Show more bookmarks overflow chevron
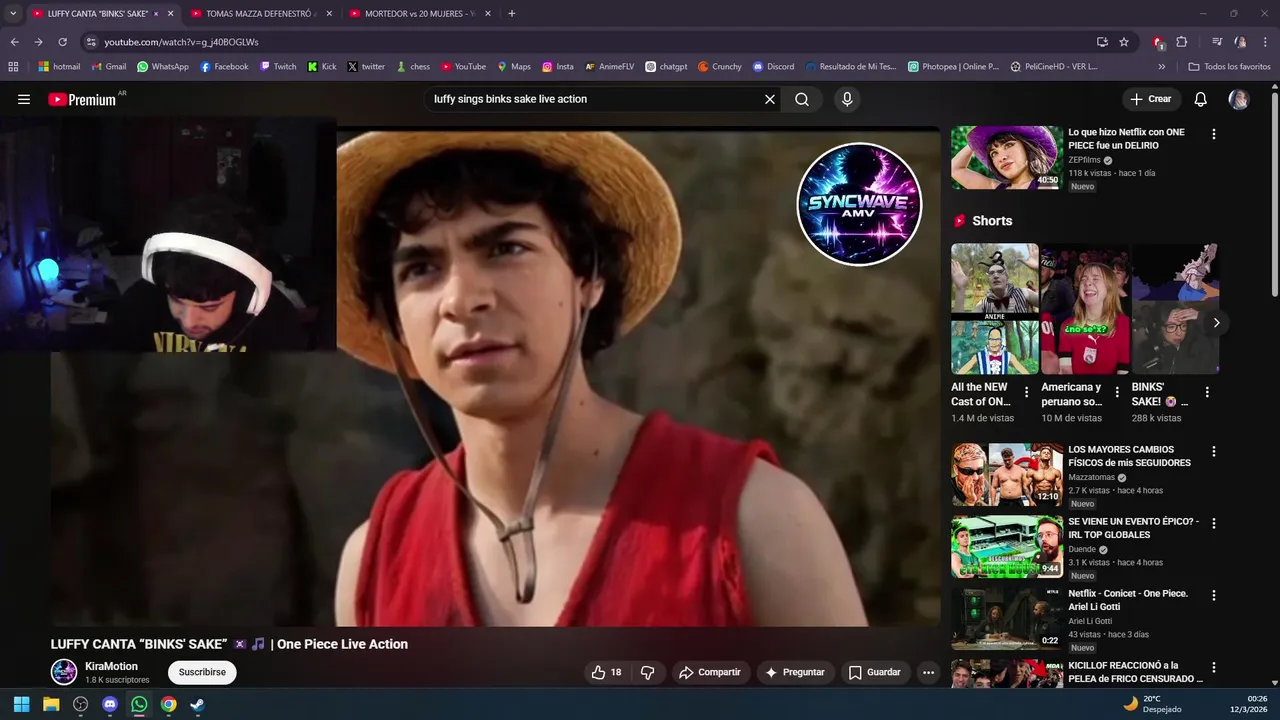This screenshot has height=720, width=1280. coord(1162,67)
